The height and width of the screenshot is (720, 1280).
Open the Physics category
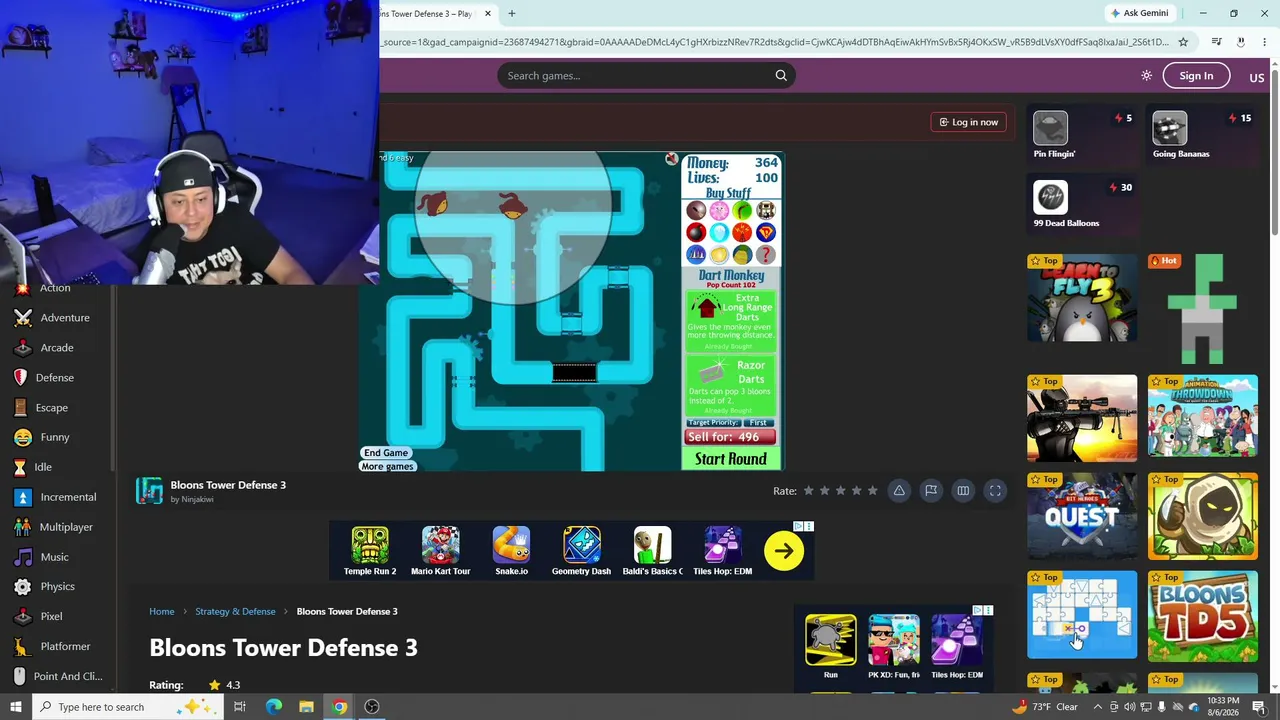click(x=55, y=587)
